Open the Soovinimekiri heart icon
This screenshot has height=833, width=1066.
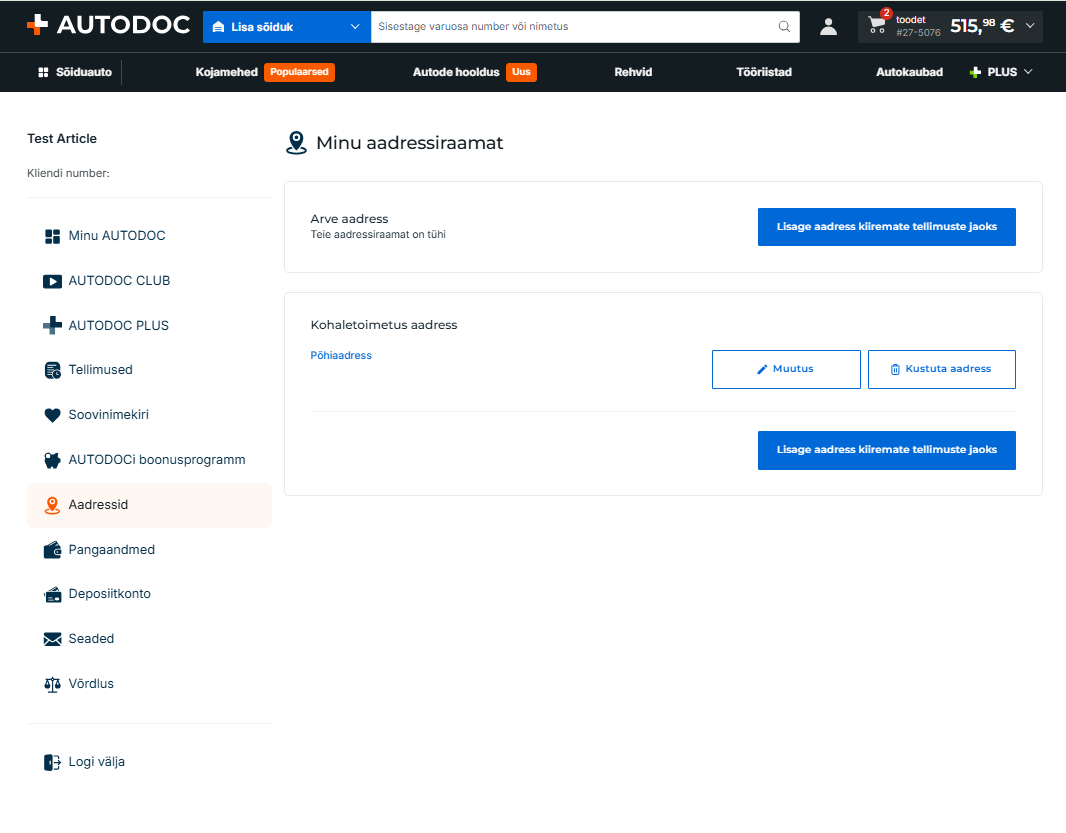pyautogui.click(x=52, y=415)
